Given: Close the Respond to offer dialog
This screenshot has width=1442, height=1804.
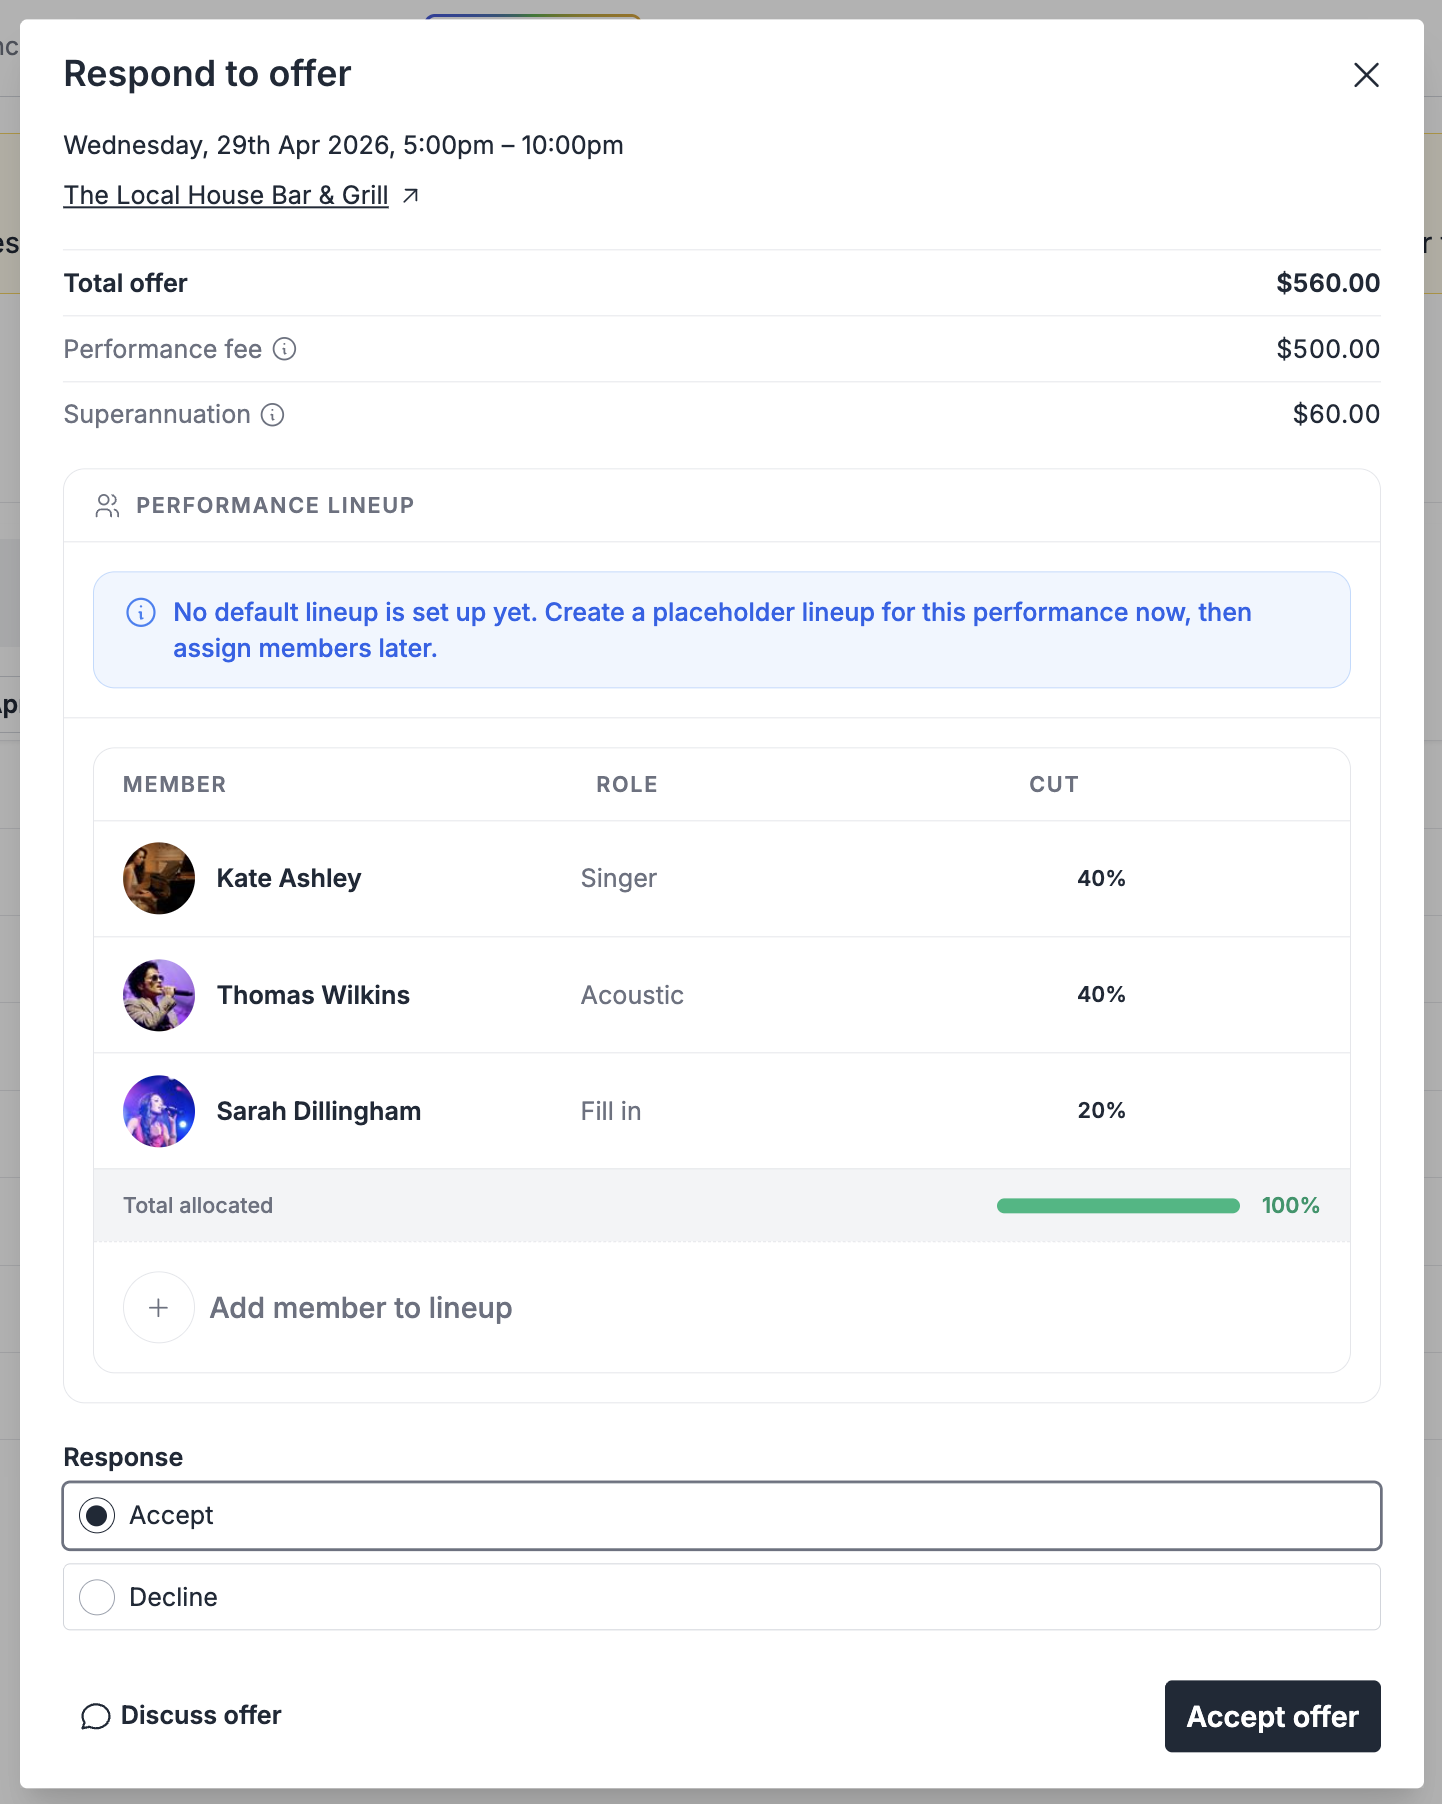Looking at the screenshot, I should pyautogui.click(x=1366, y=75).
